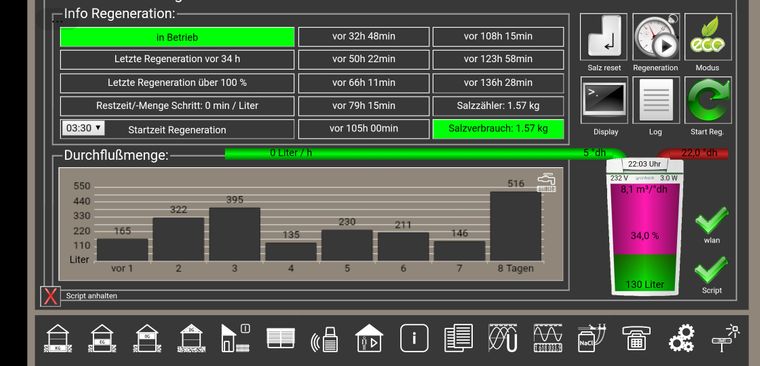Click the green 'in Betrieb' status field
This screenshot has height=366, width=760.
(x=177, y=37)
